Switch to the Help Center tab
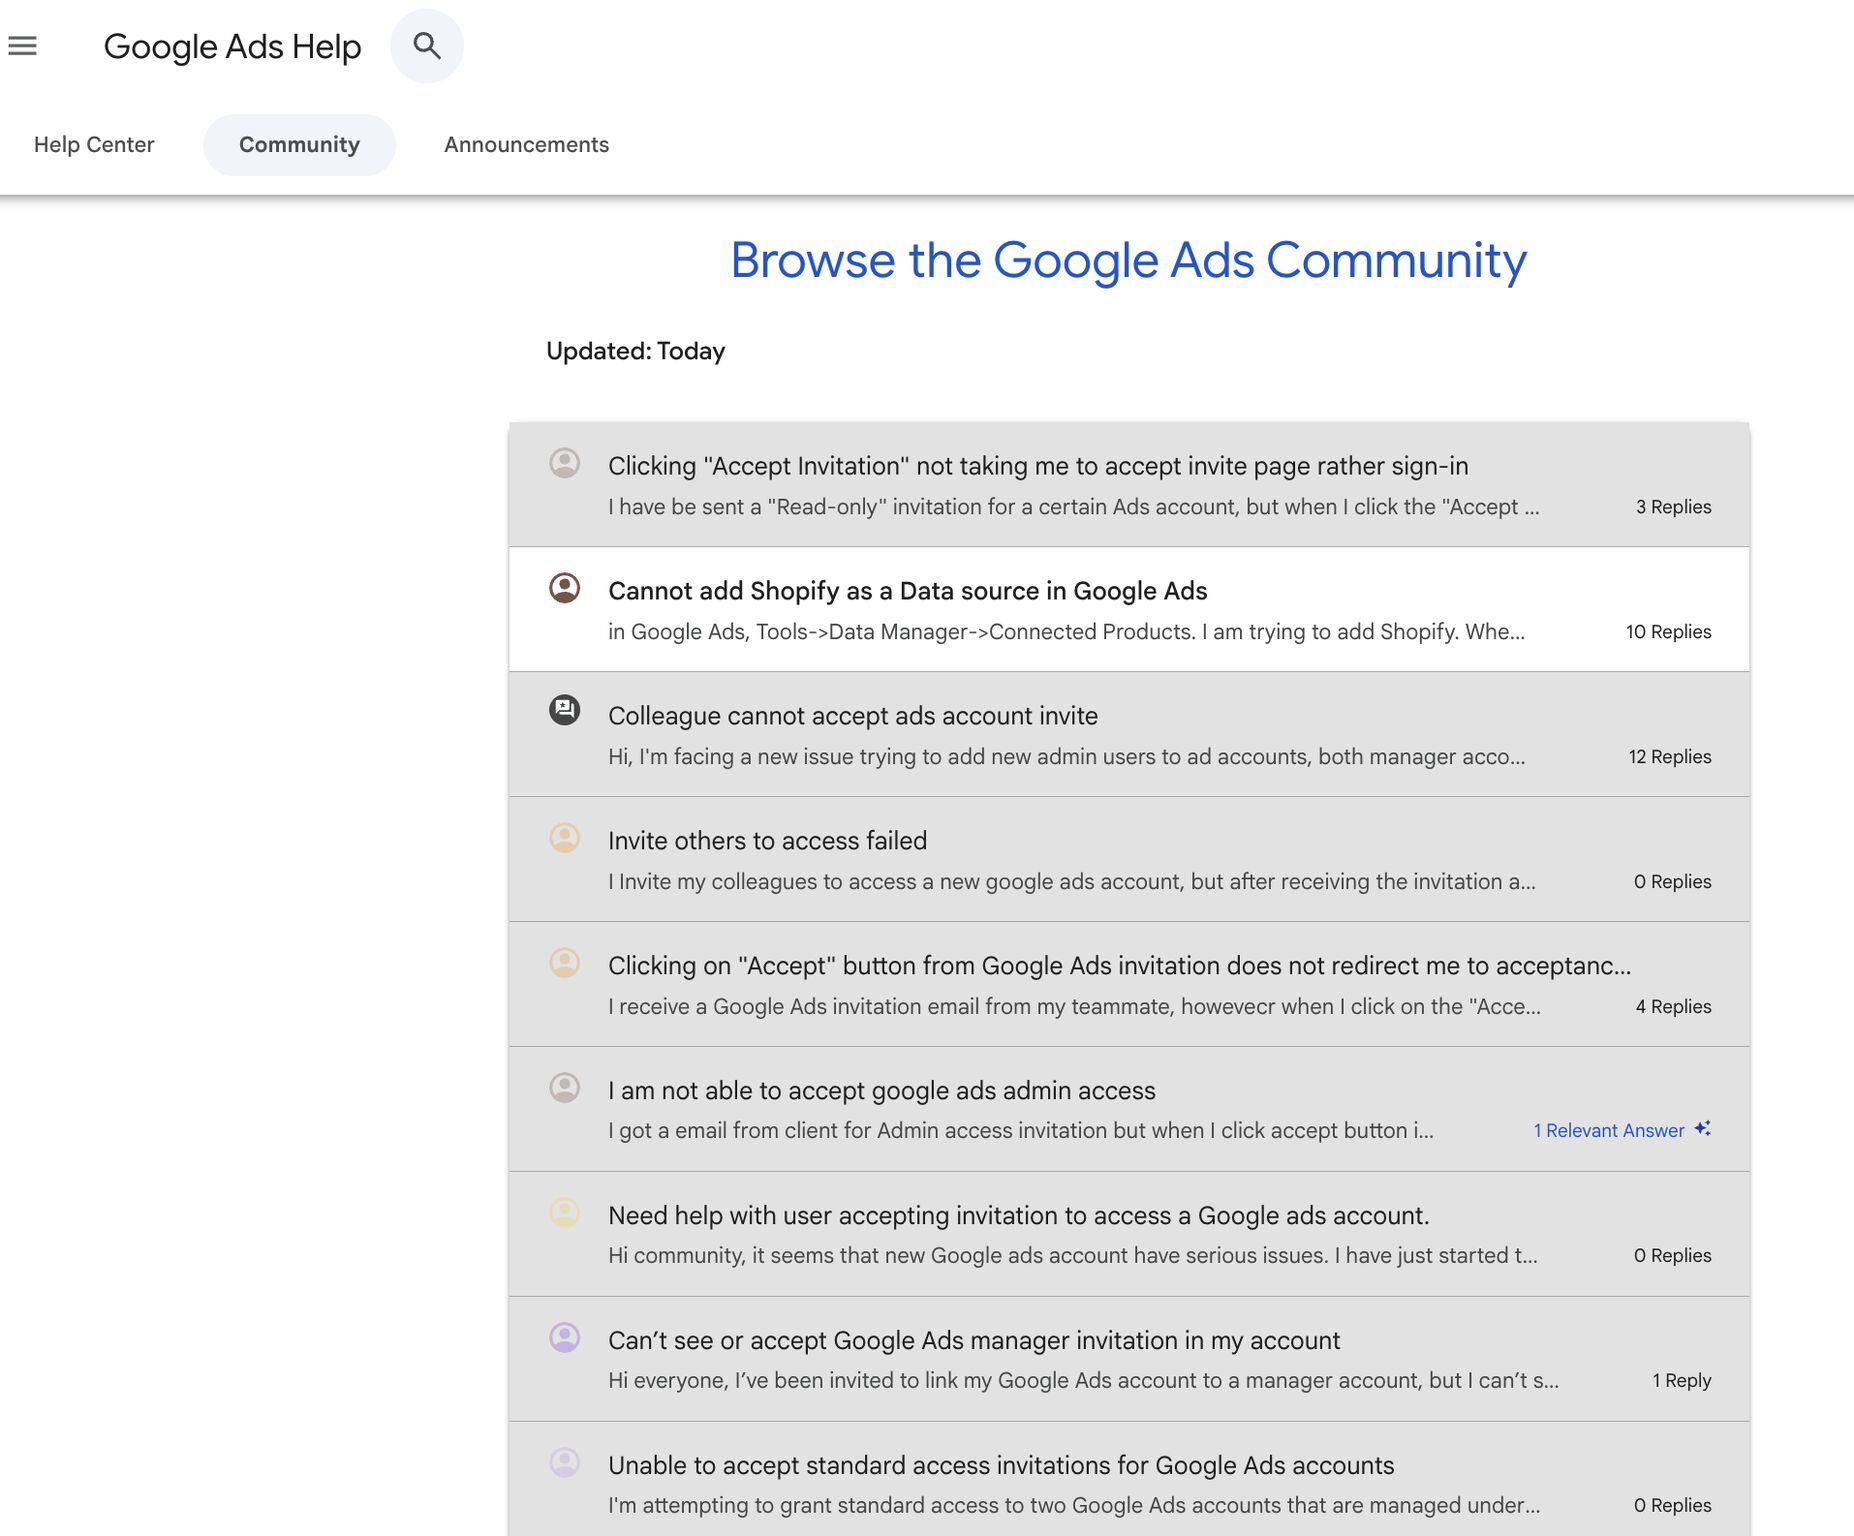The height and width of the screenshot is (1536, 1854). pos(94,145)
